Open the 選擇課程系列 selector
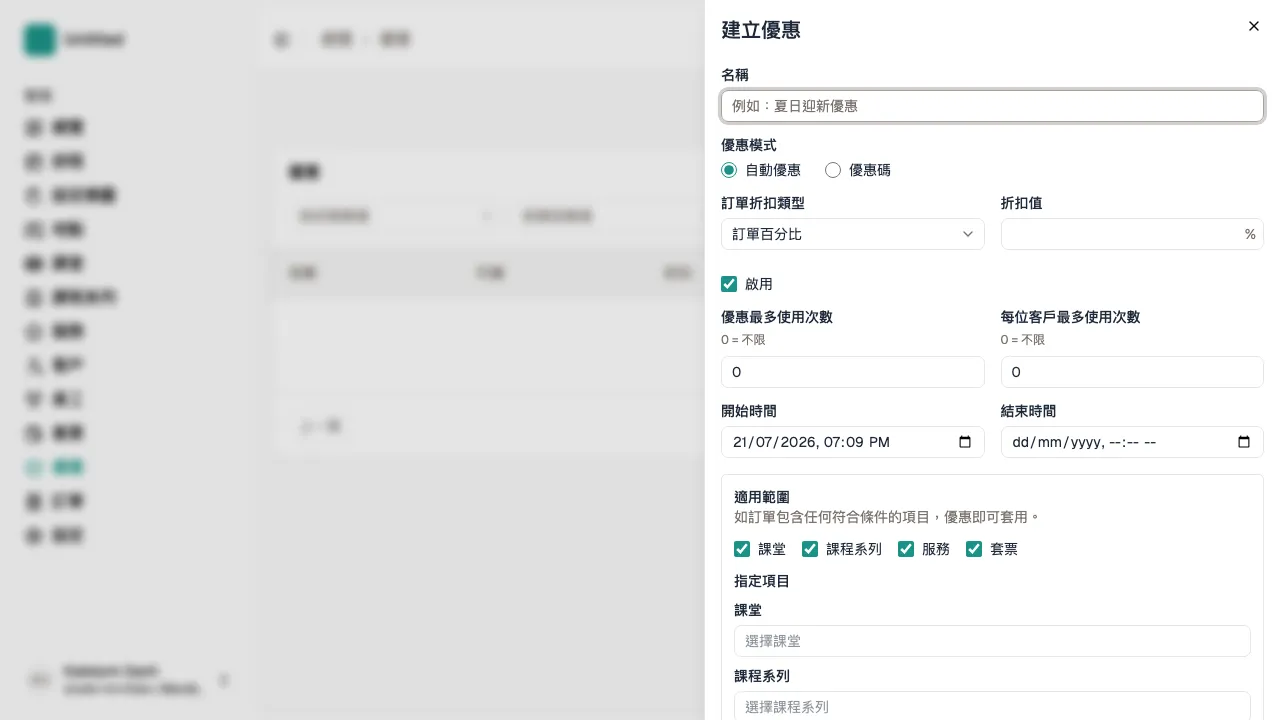 point(992,706)
